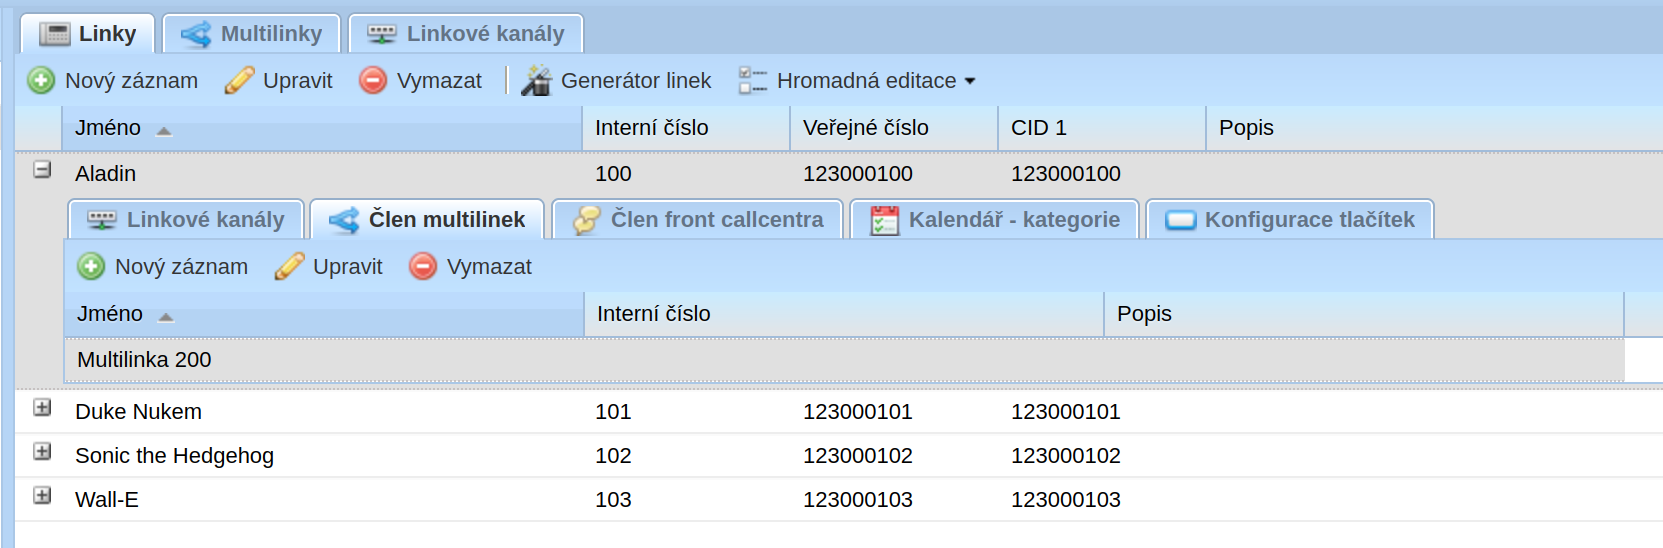Click the Konfigurace tlačítek button icon
Screen dimensions: 1663x548
point(1181,220)
